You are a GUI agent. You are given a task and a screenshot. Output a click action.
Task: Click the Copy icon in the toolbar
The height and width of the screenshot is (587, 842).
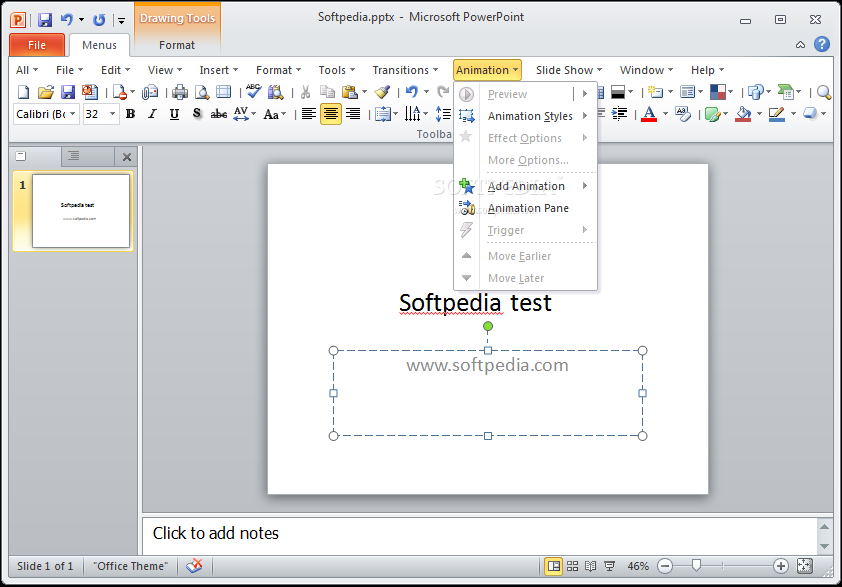(x=327, y=92)
